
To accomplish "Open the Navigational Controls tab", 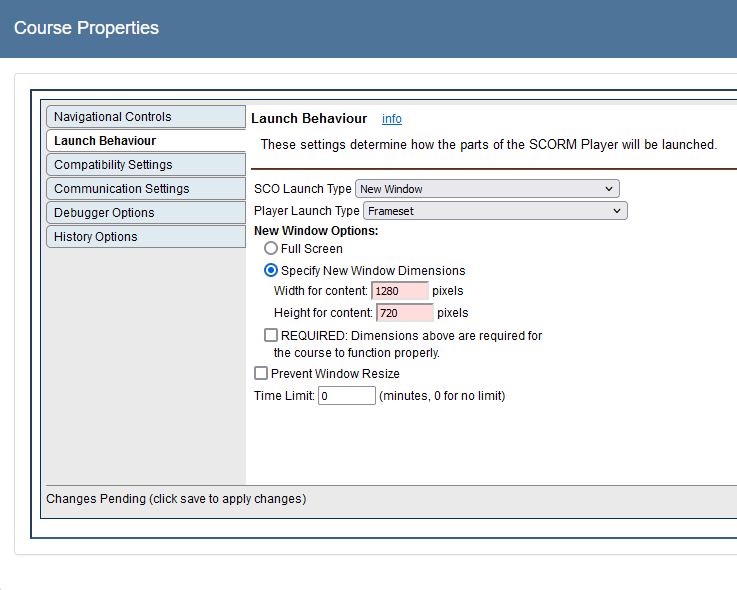I will pos(145,117).
